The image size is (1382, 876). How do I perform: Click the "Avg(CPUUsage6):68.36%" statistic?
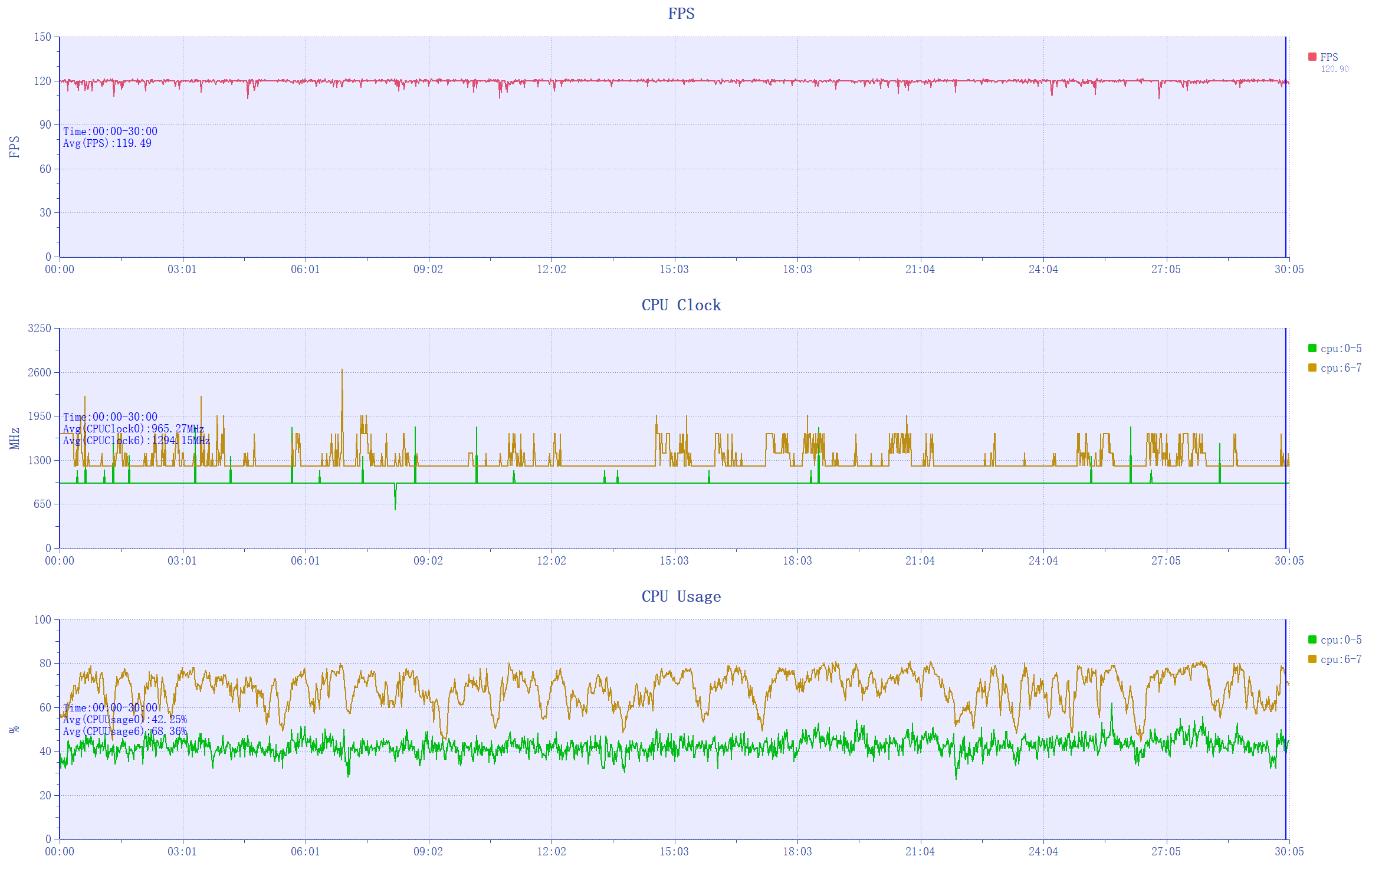point(124,731)
